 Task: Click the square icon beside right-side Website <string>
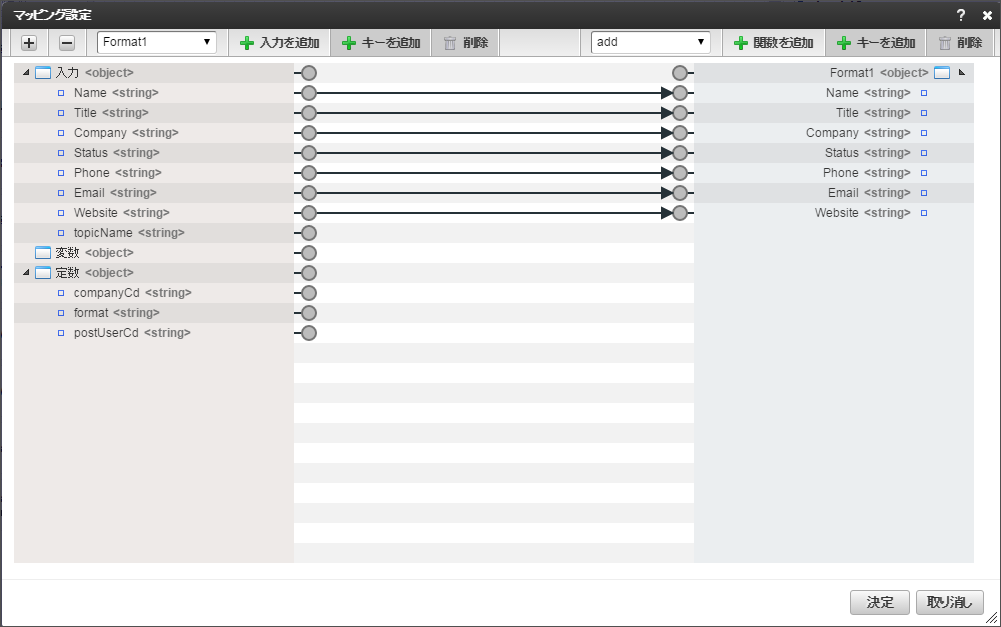[922, 212]
